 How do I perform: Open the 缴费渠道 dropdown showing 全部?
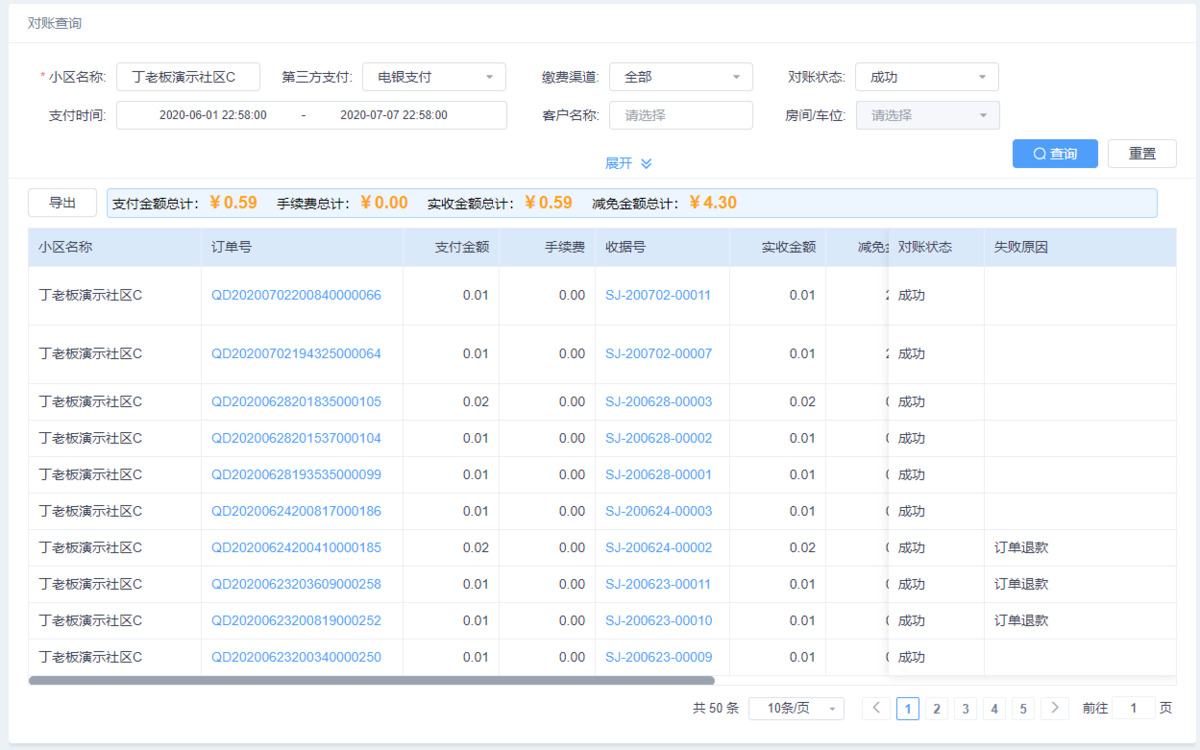coord(681,77)
